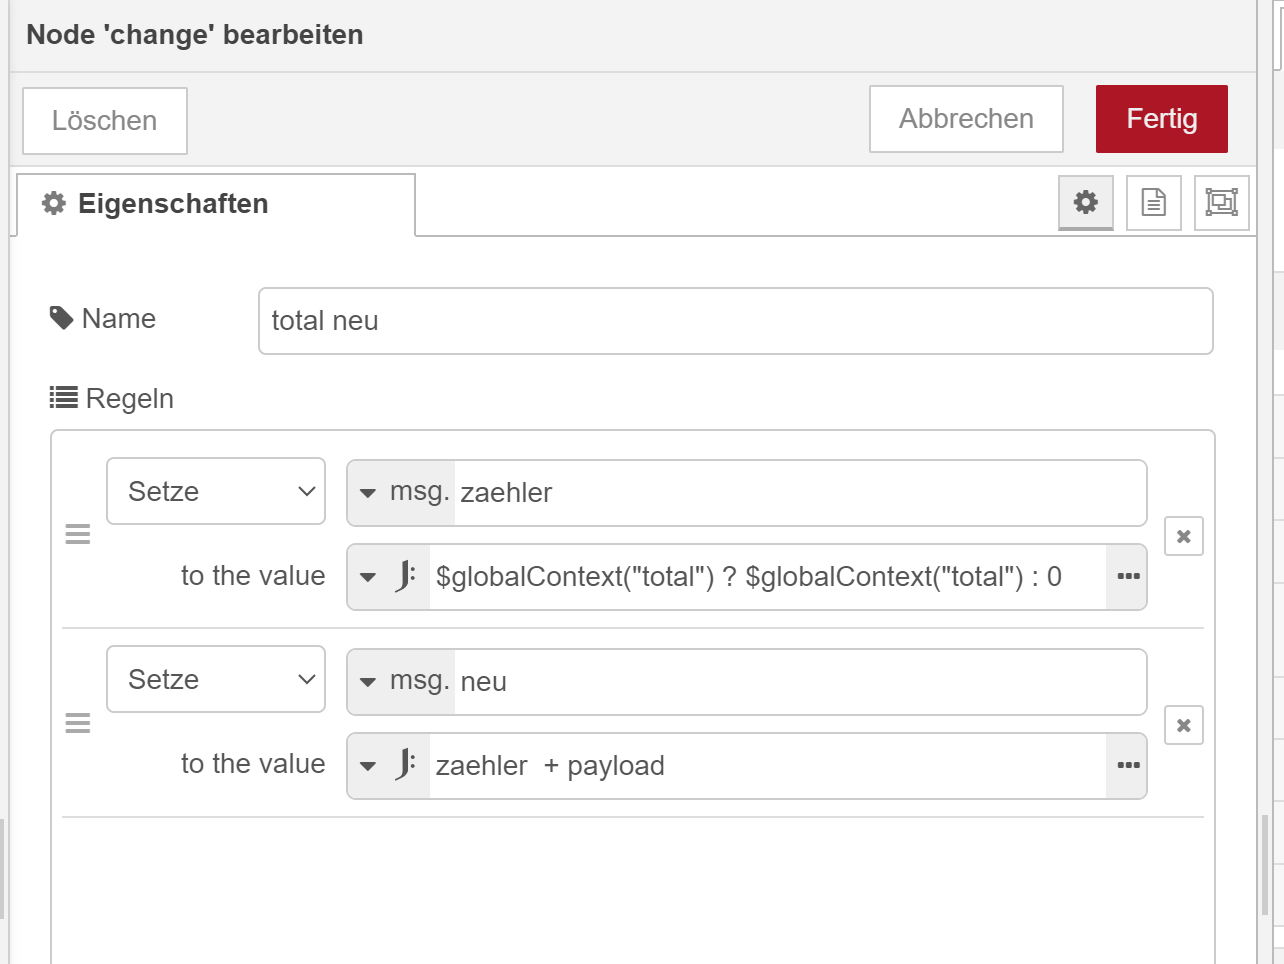Edit the zaehler property field
1284x964 pixels.
pos(800,493)
